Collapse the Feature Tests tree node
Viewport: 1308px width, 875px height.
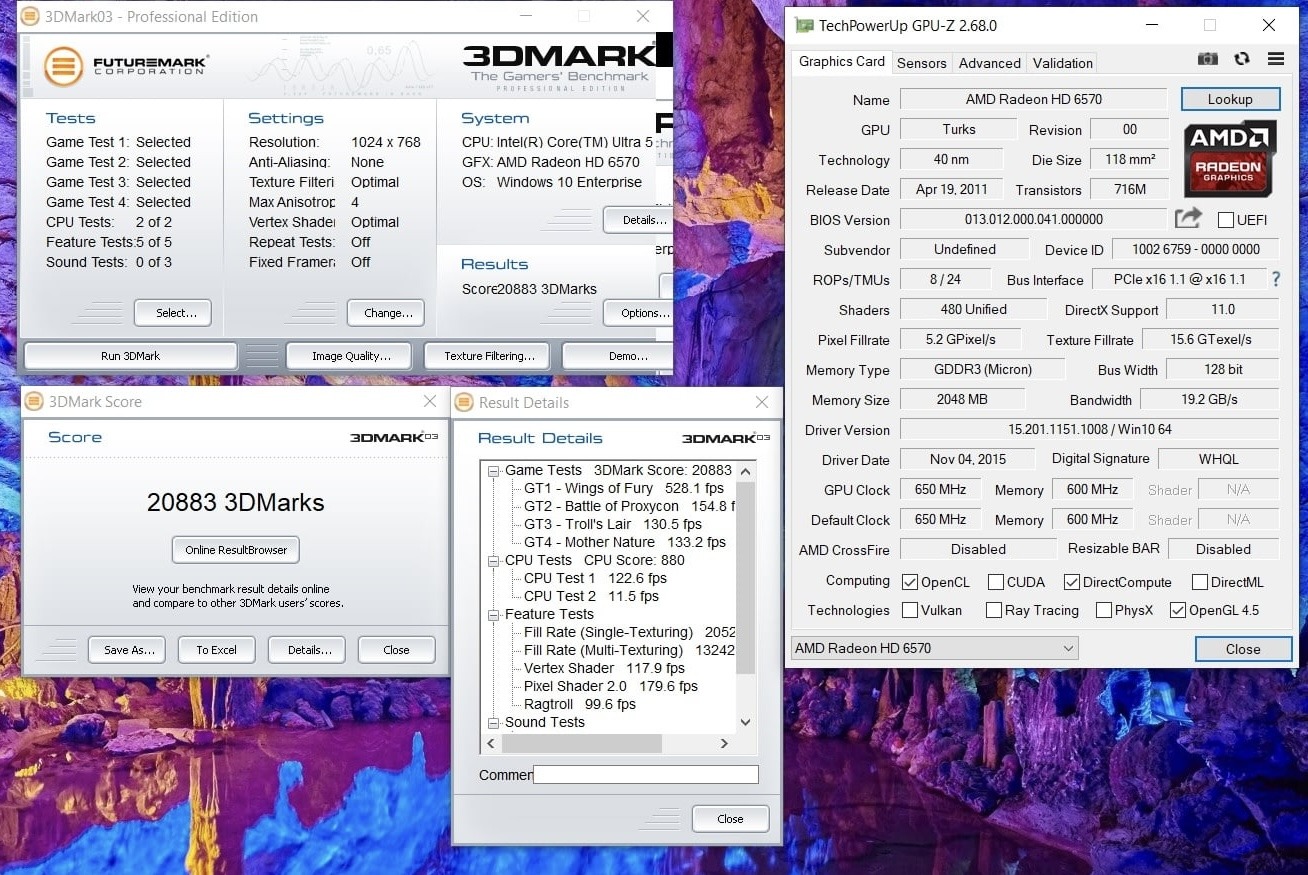pos(494,614)
